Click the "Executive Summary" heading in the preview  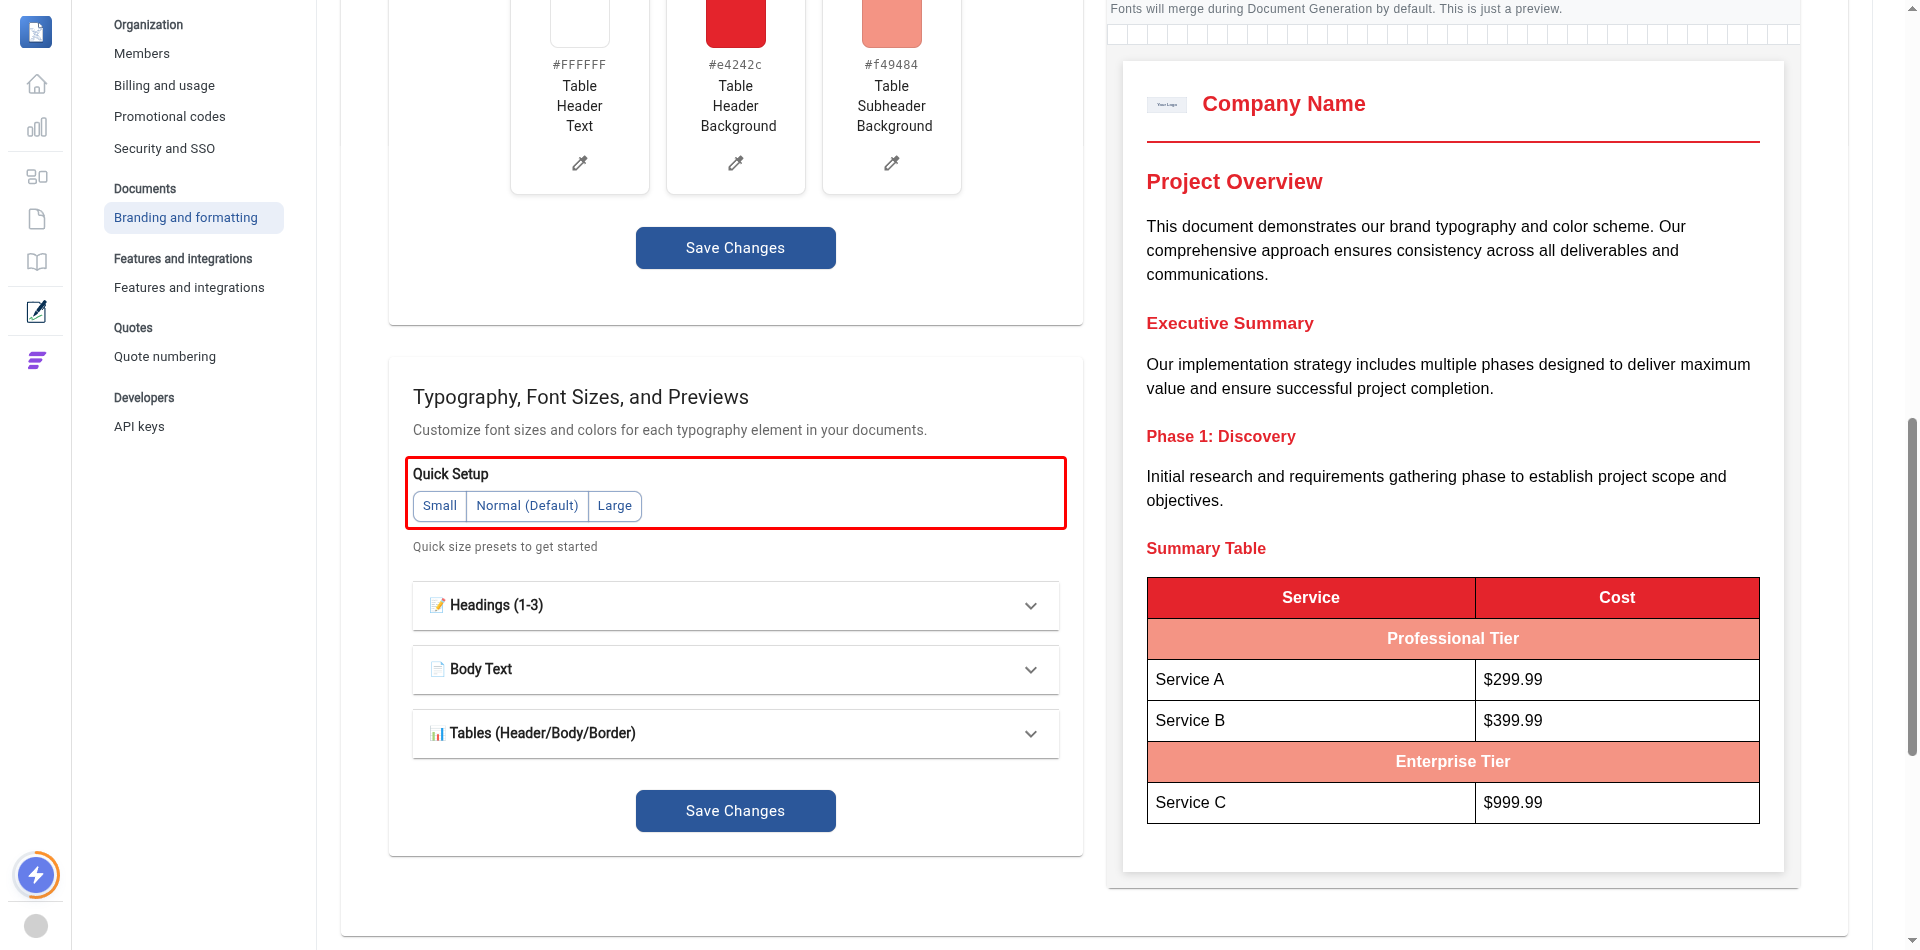pos(1230,324)
